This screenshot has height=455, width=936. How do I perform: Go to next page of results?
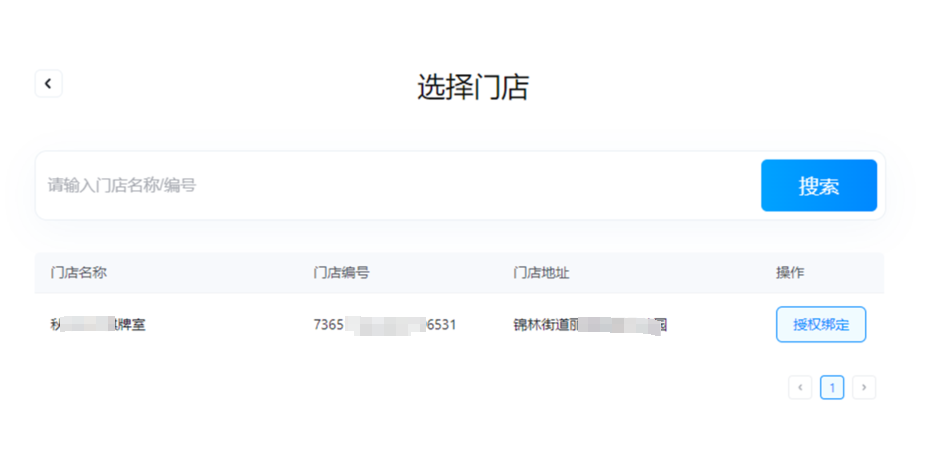tap(864, 388)
